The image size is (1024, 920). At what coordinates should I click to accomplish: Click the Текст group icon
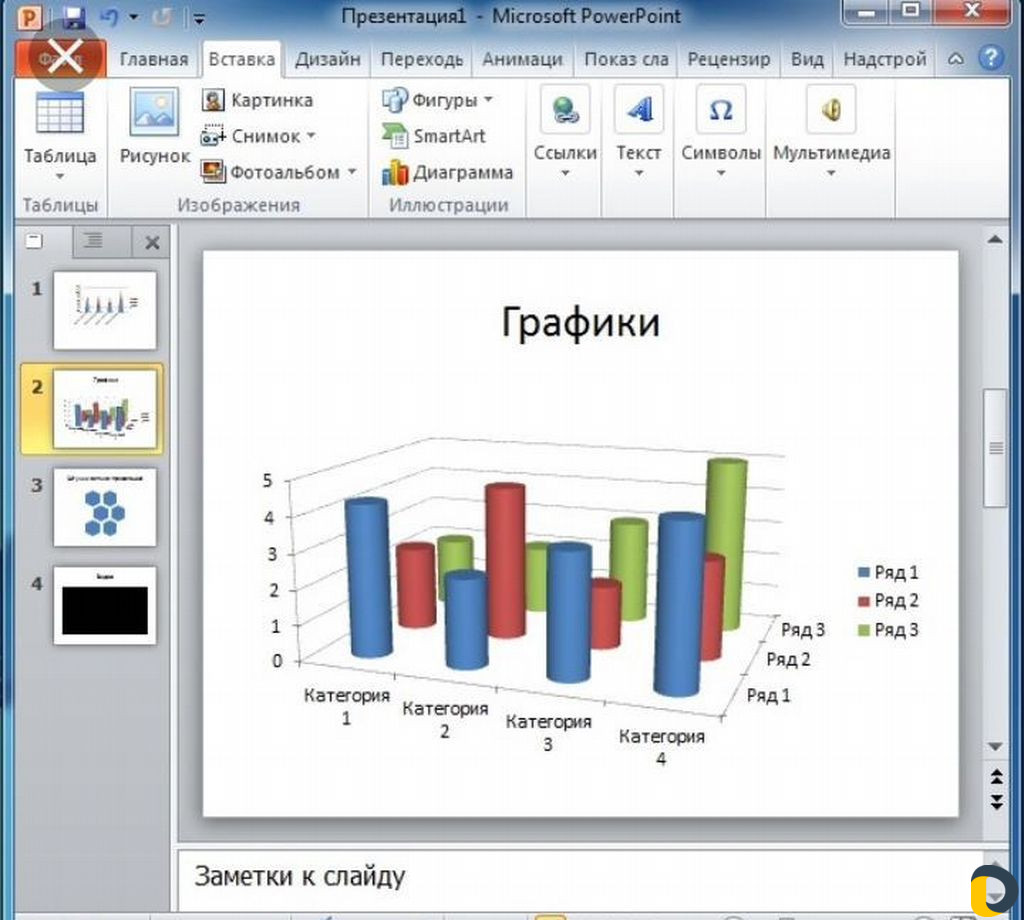[639, 110]
